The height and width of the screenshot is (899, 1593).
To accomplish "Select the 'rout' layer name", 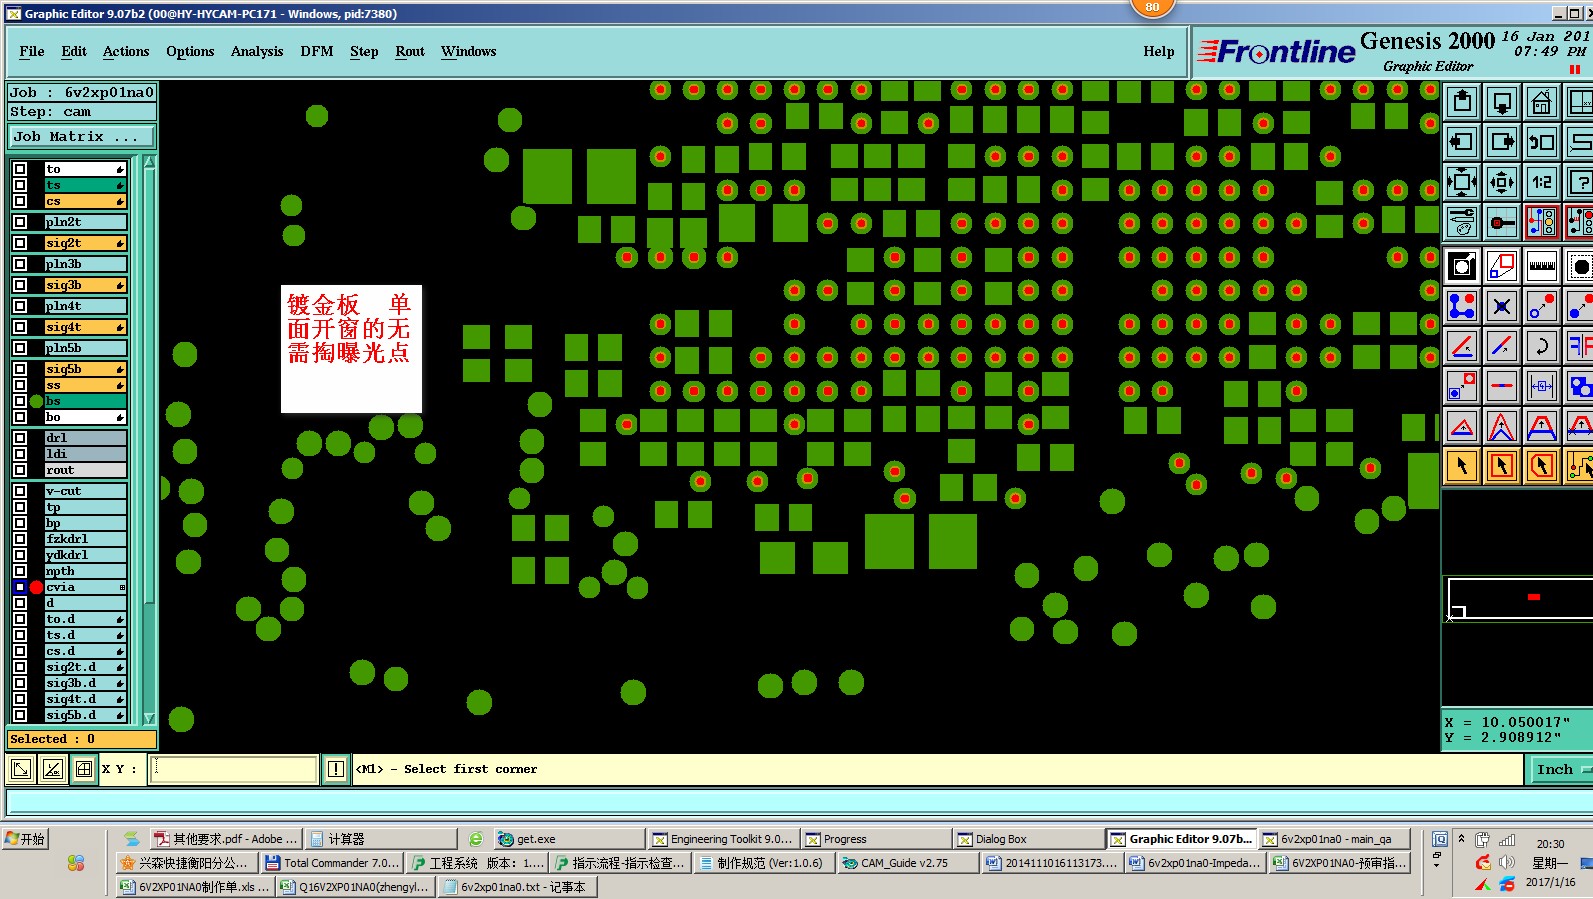I will pyautogui.click(x=86, y=470).
